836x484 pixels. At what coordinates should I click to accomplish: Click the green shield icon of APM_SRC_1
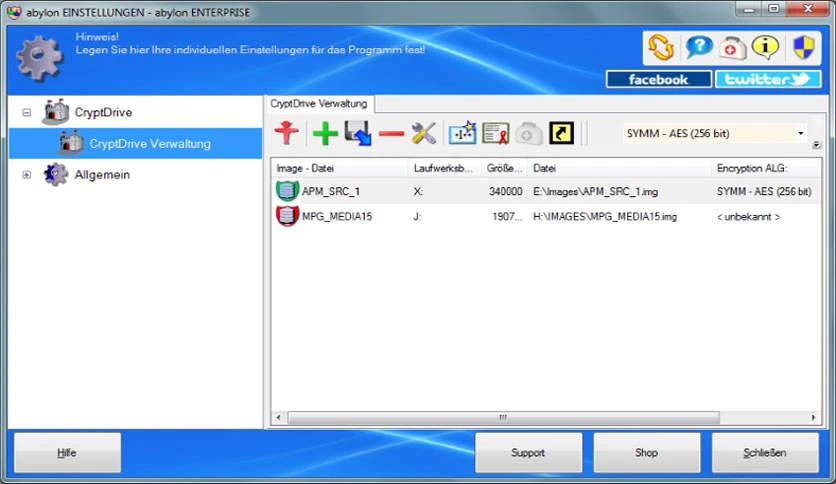(x=287, y=191)
